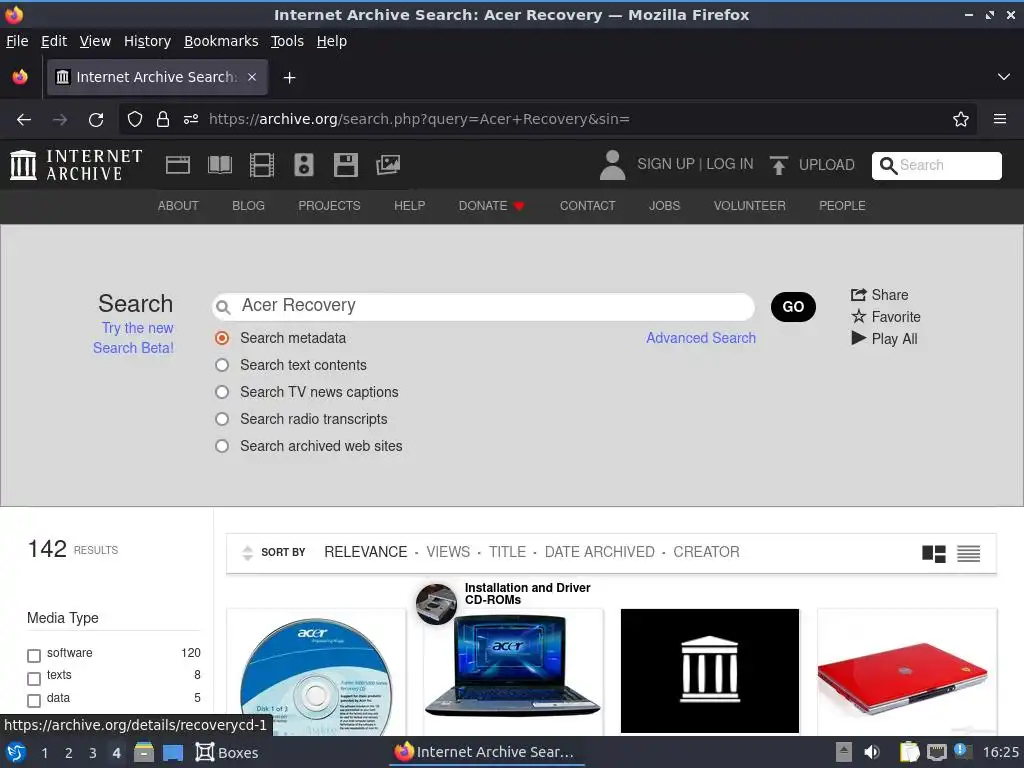The height and width of the screenshot is (768, 1024).
Task: Open the DONATE navigation link
Action: click(x=491, y=206)
